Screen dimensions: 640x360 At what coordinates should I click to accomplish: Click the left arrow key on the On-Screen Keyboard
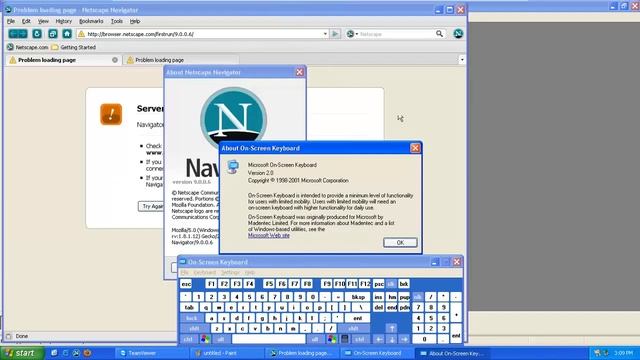pos(379,339)
